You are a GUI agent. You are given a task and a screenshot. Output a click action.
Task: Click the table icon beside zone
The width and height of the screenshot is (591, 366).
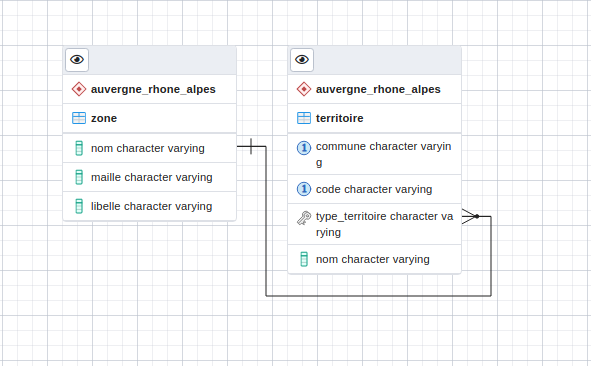pyautogui.click(x=79, y=118)
